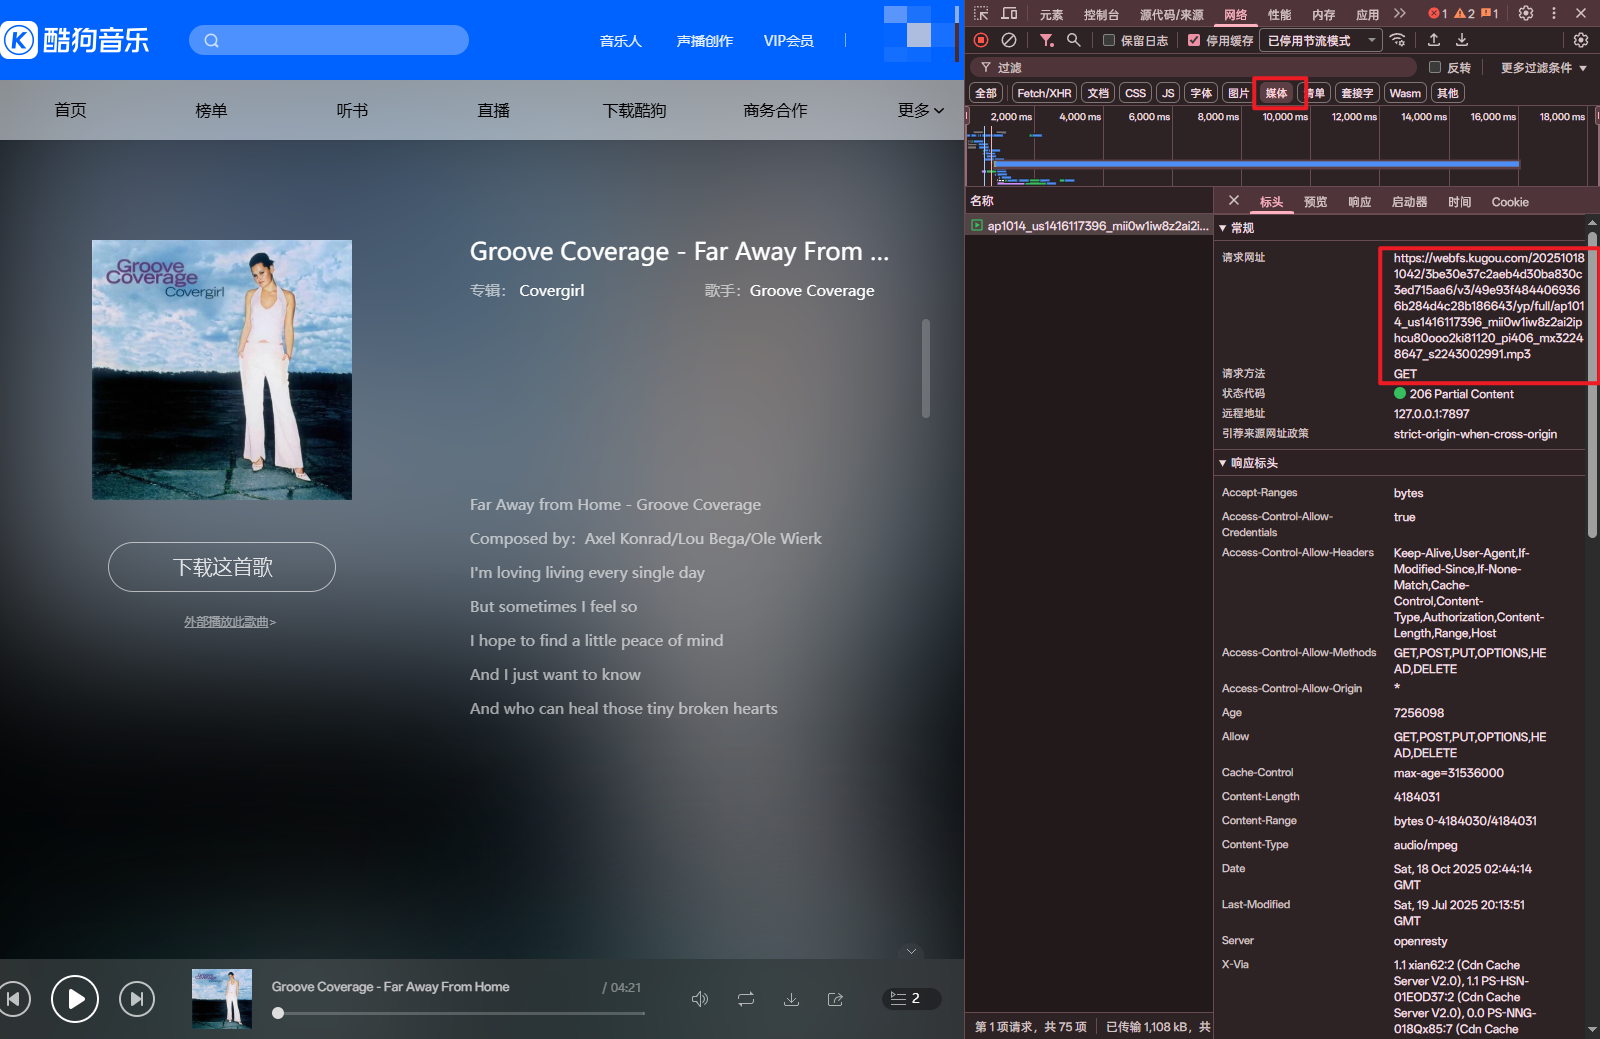1600x1039 pixels.
Task: Mute audio with the volume icon
Action: point(700,999)
